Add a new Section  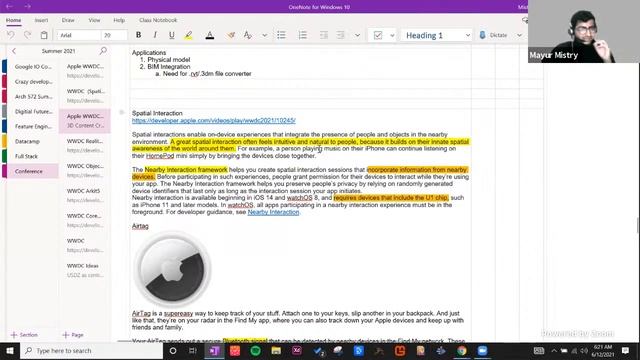pos(24,335)
